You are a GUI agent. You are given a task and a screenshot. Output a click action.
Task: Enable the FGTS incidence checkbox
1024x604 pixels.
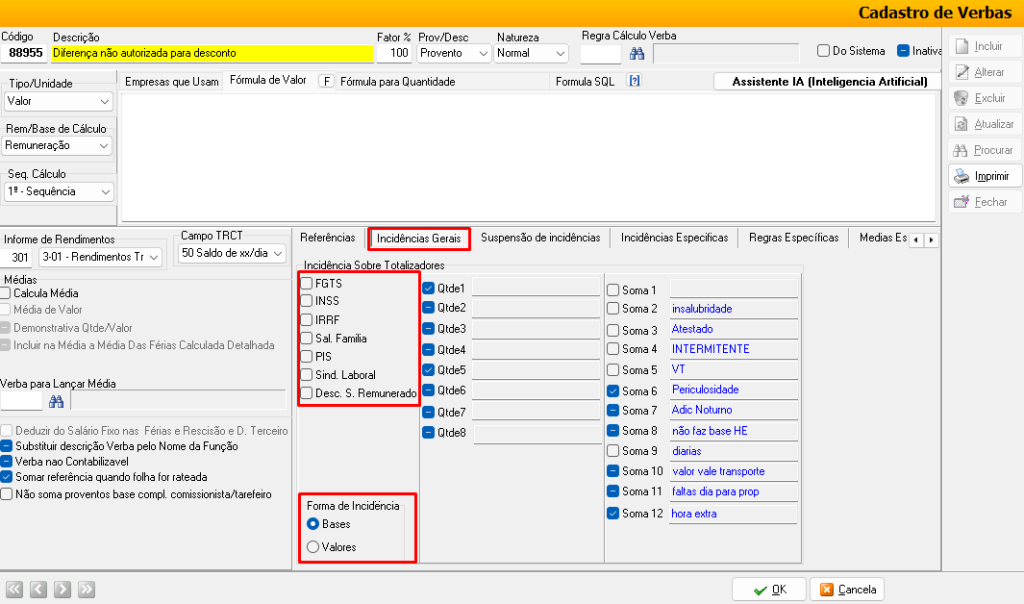[306, 283]
